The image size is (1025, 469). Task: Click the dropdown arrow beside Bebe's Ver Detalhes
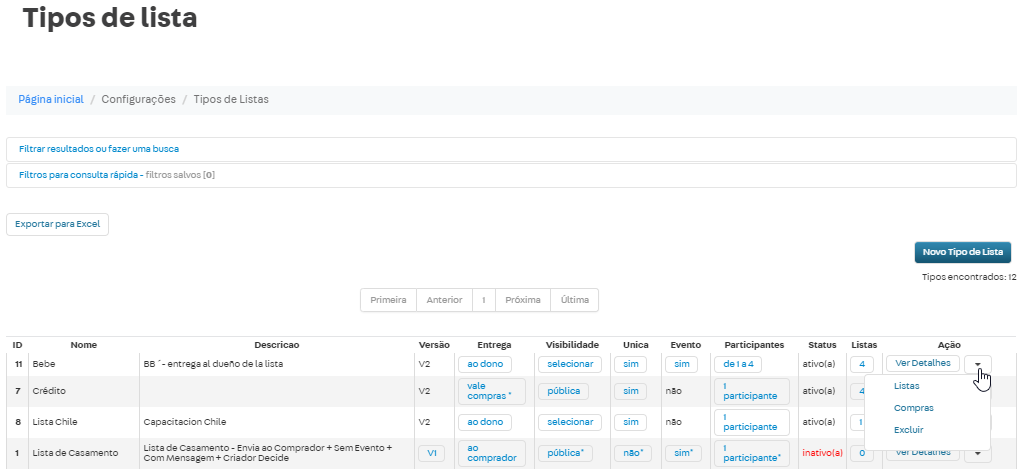click(x=977, y=364)
